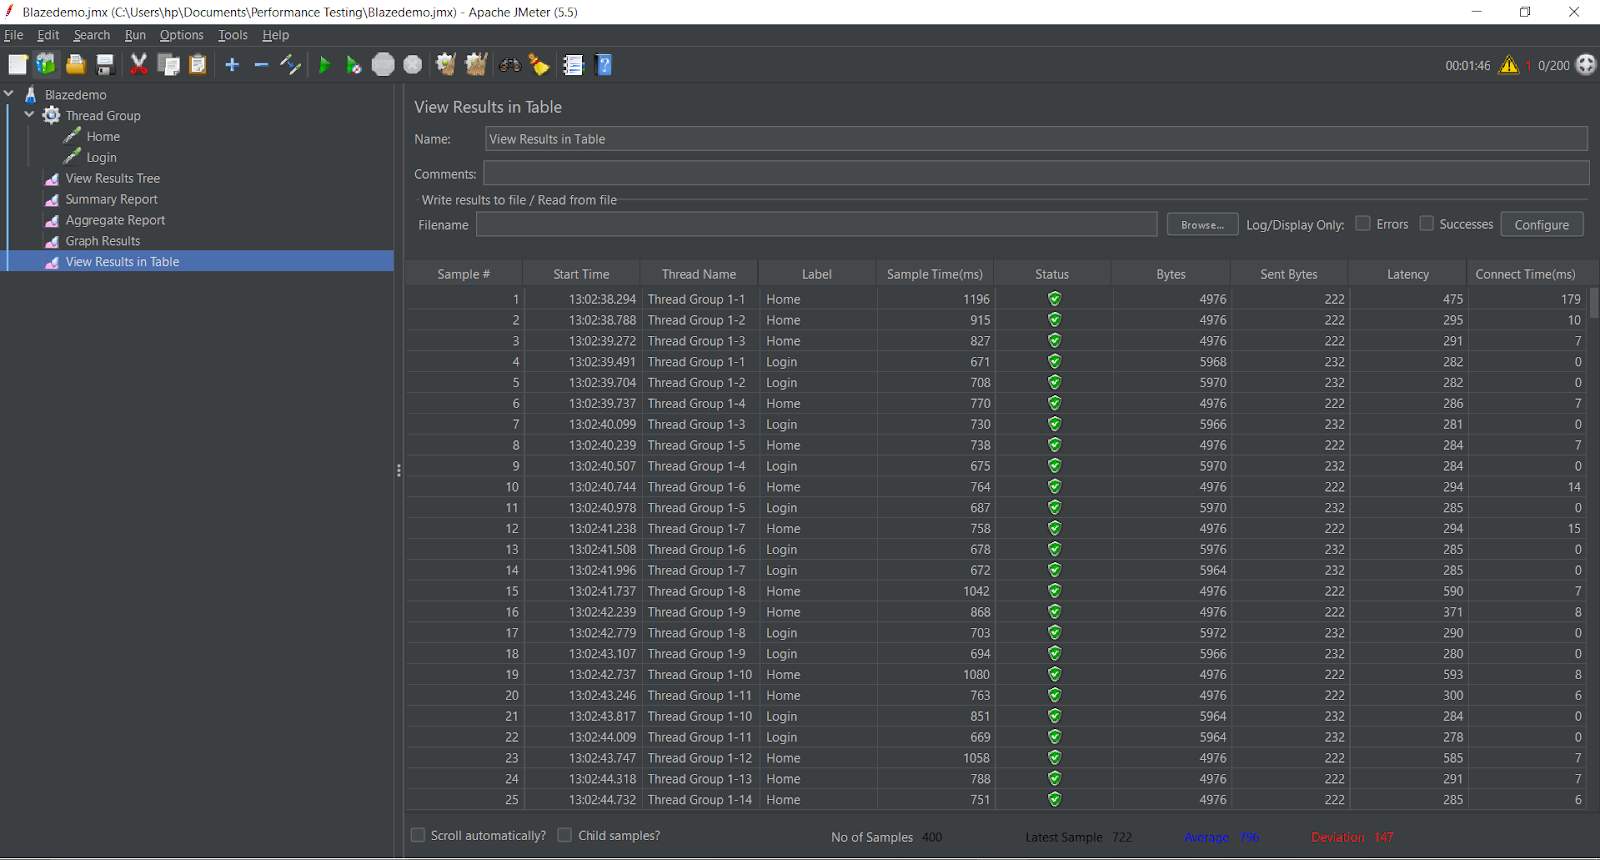Click the Open file folder icon
1600x860 pixels.
click(76, 65)
